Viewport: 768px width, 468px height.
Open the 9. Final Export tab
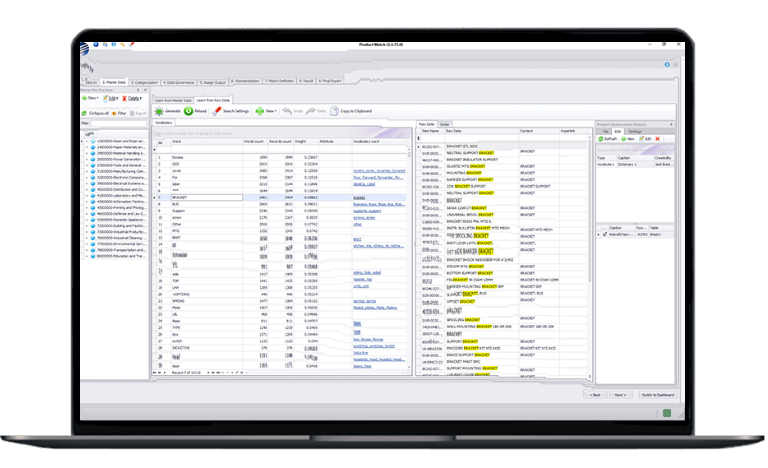coord(330,81)
